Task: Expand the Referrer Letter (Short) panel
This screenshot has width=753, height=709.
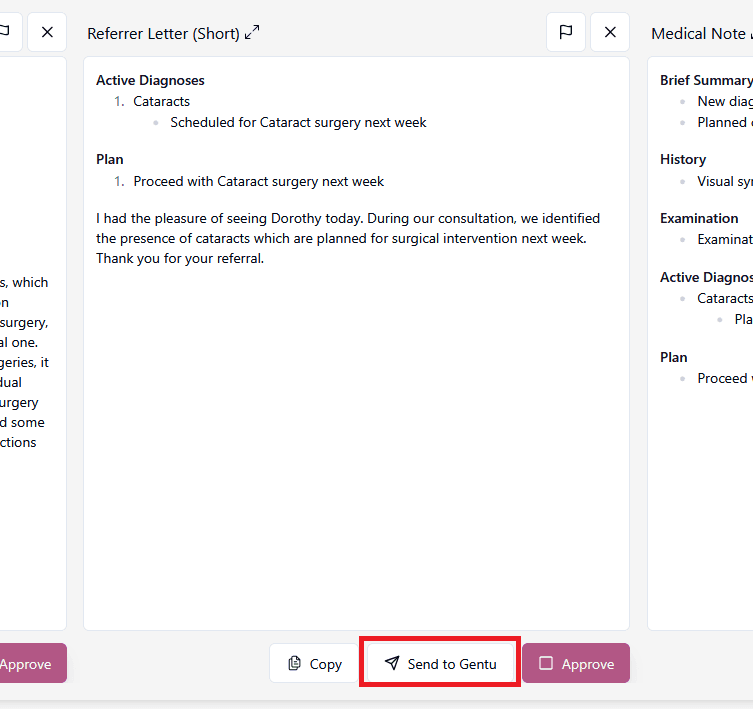Action: coord(252,32)
